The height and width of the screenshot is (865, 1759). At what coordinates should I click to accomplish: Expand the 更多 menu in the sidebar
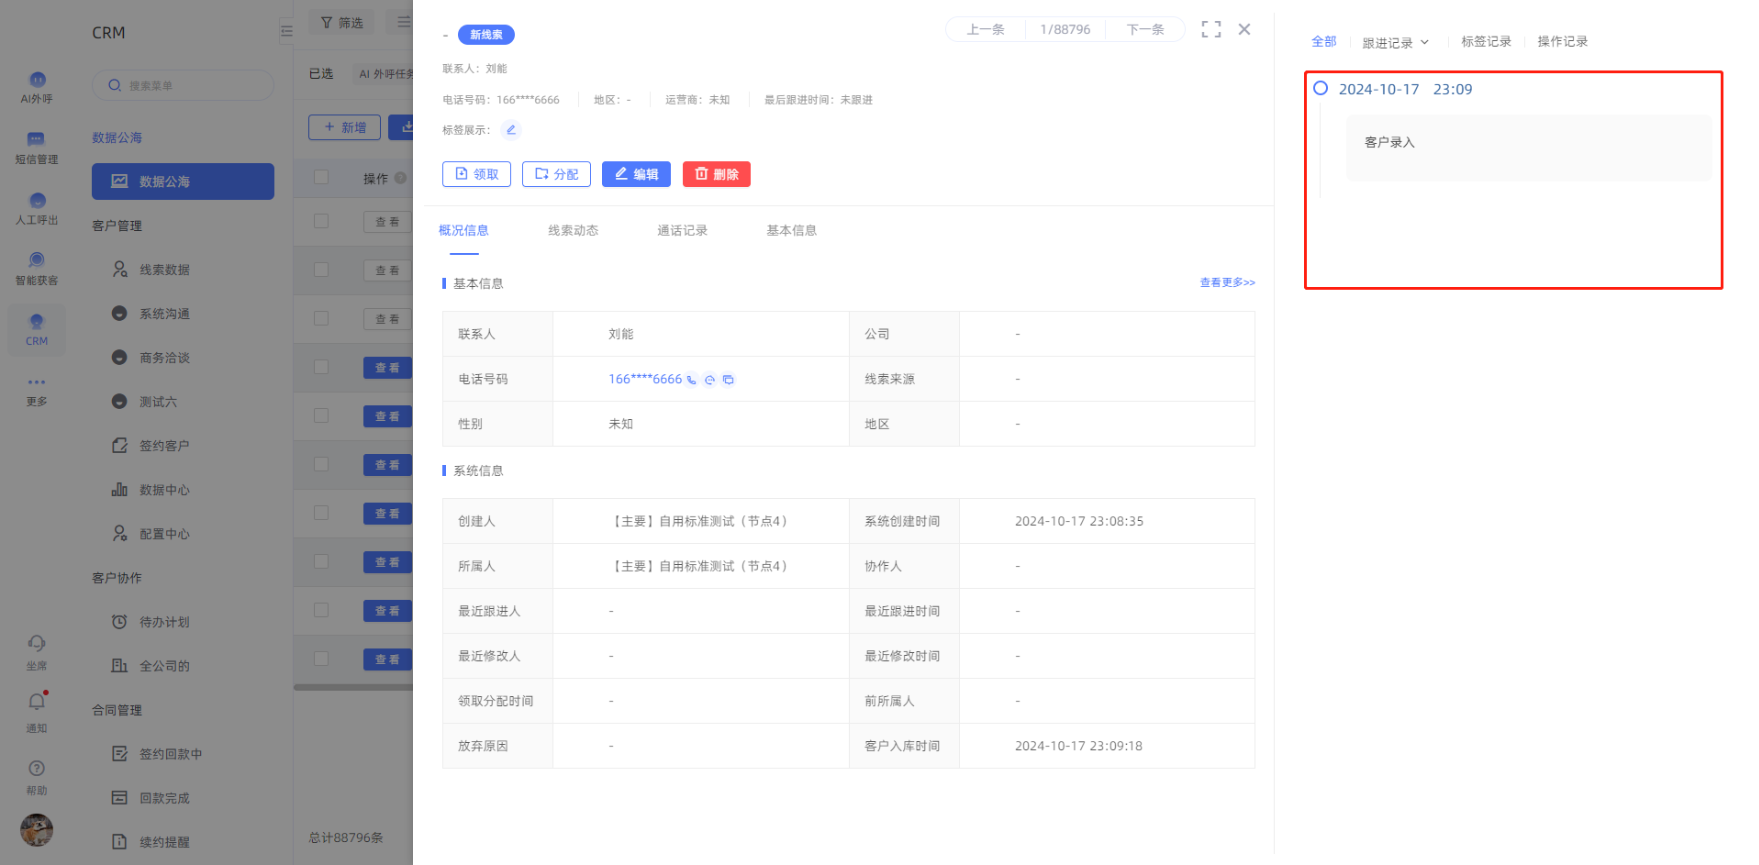[x=37, y=389]
